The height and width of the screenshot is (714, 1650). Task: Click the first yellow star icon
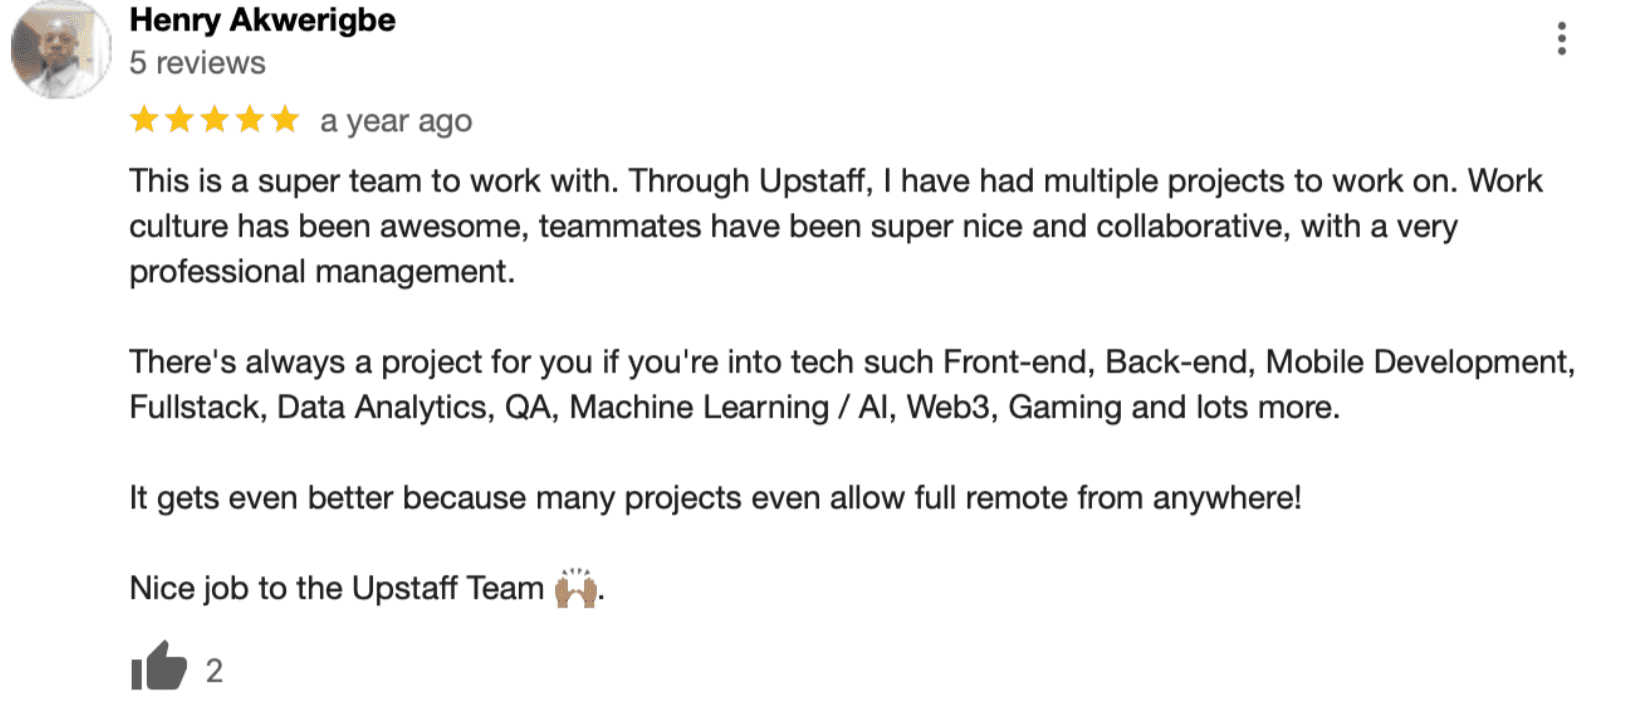[142, 120]
